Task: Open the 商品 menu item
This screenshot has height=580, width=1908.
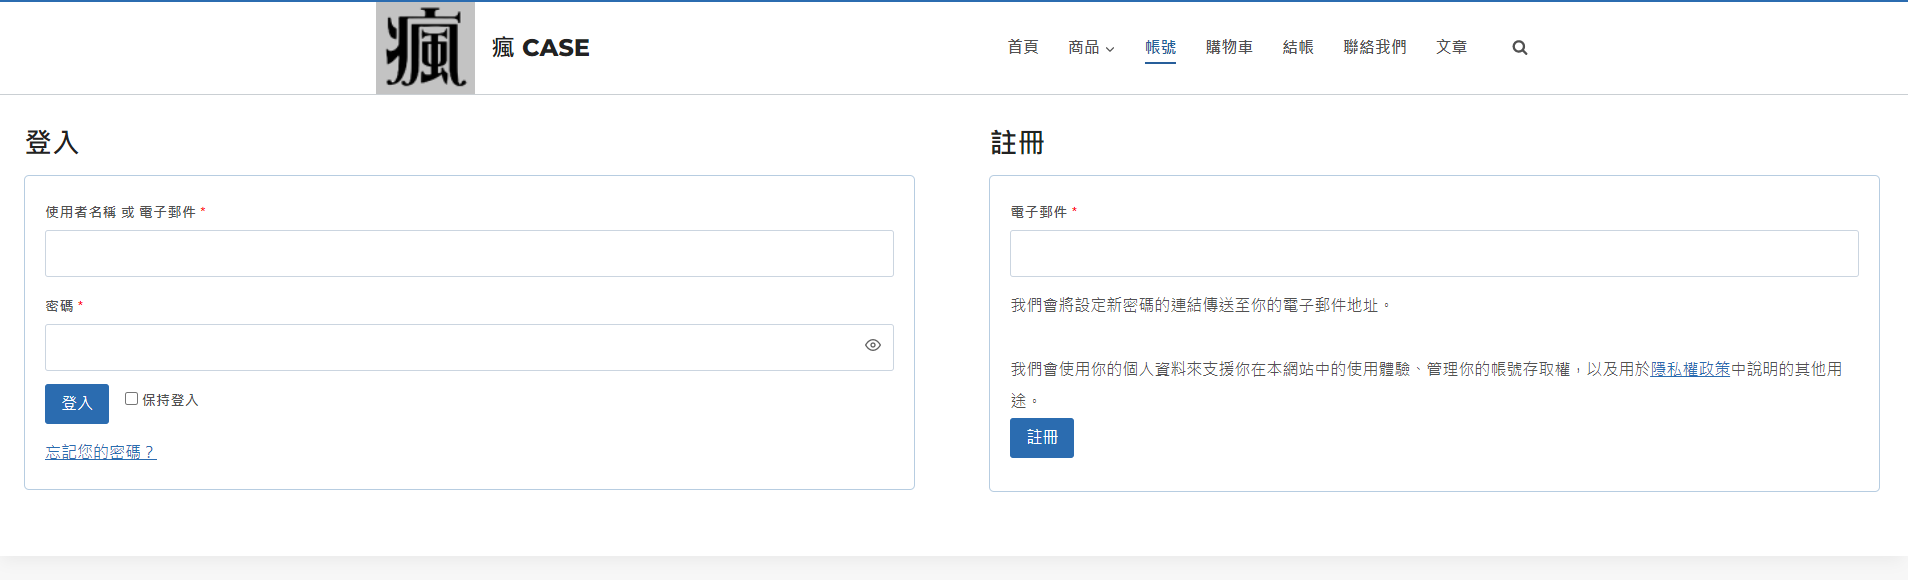Action: pyautogui.click(x=1083, y=48)
